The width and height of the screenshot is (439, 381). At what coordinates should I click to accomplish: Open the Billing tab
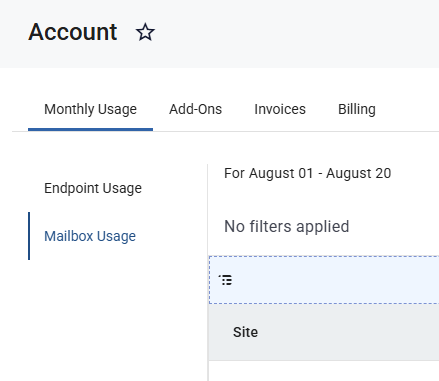point(357,109)
